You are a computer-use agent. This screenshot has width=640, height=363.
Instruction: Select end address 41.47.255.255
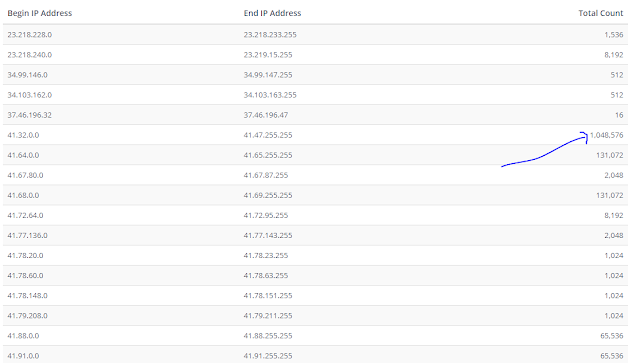[268, 135]
